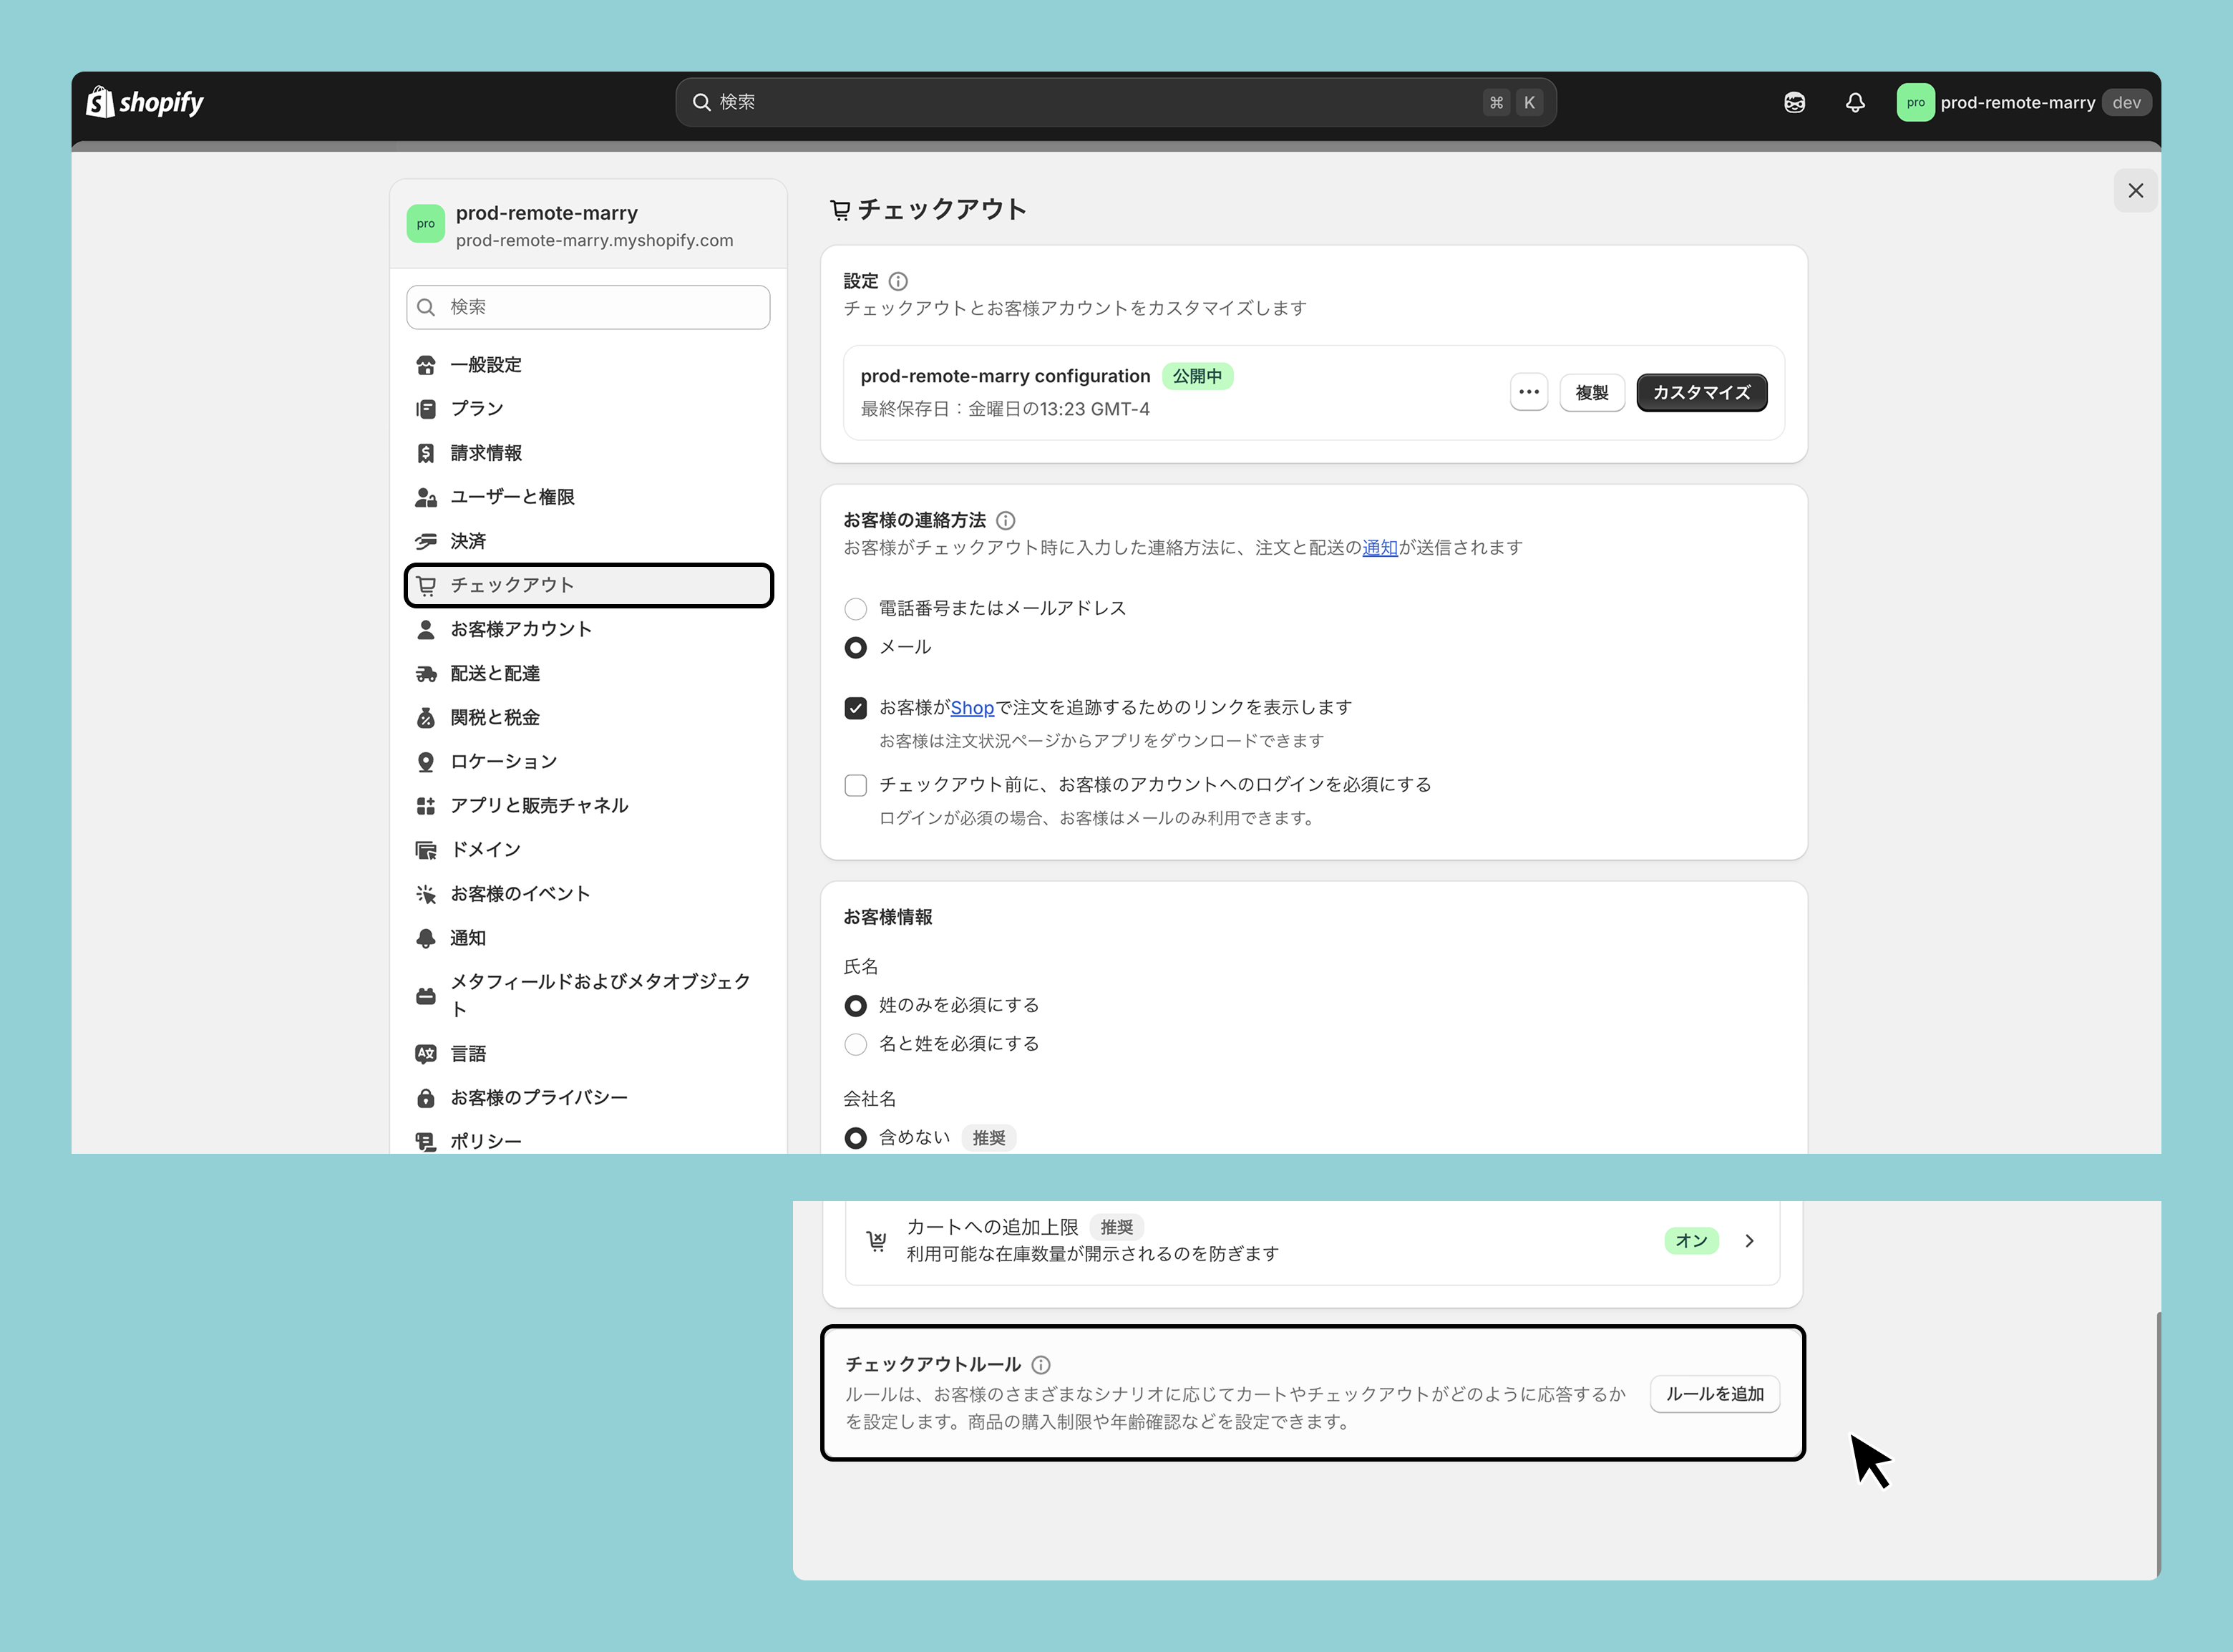Uncheck the Shop order tracking link checkbox
Image resolution: width=2233 pixels, height=1652 pixels.
[x=856, y=708]
